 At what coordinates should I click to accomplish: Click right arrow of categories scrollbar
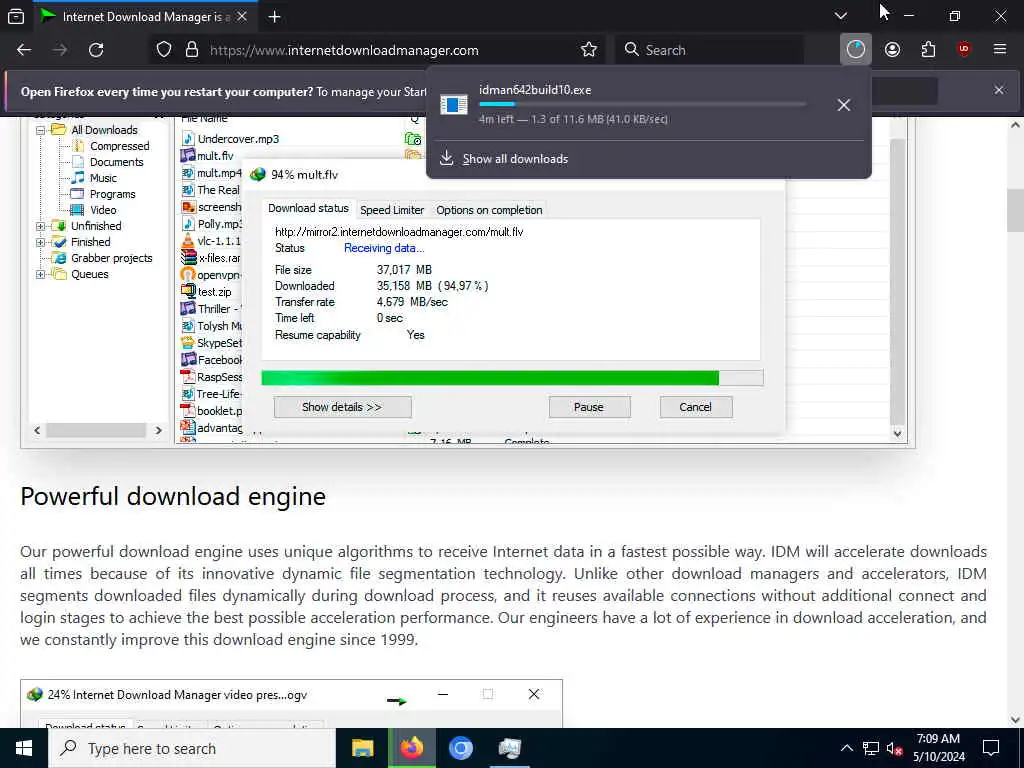click(x=158, y=430)
